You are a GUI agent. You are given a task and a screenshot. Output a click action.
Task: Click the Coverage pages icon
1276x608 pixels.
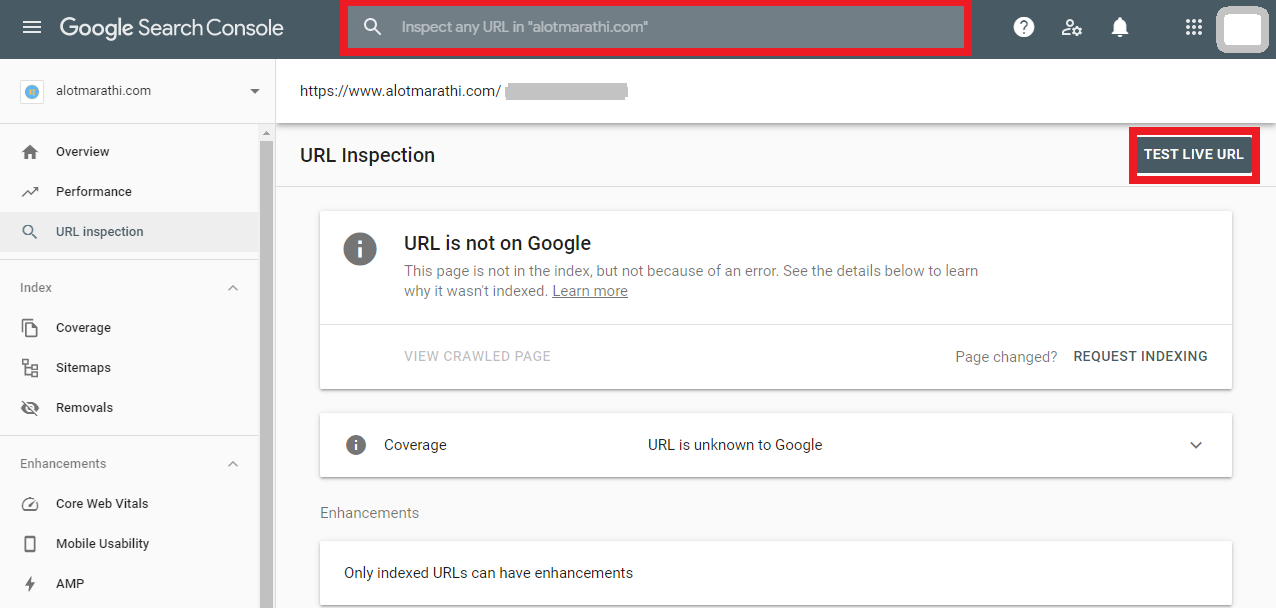pyautogui.click(x=30, y=328)
